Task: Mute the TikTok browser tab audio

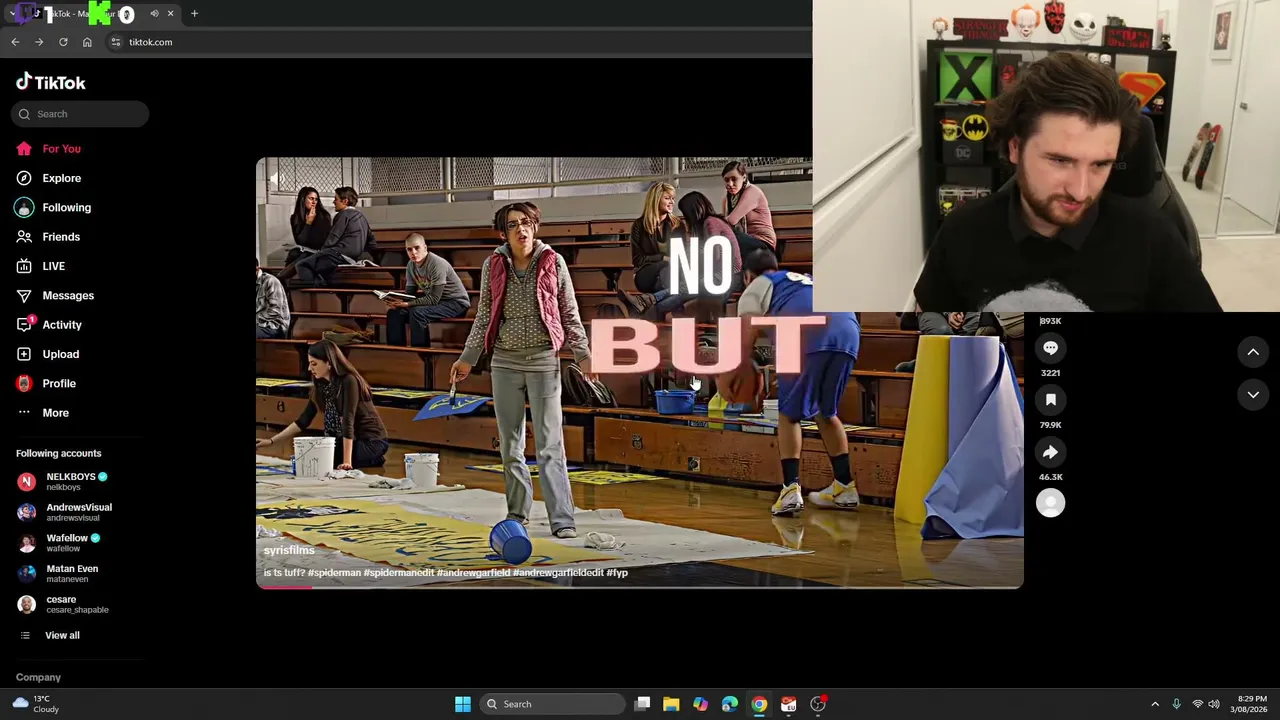Action: click(154, 14)
